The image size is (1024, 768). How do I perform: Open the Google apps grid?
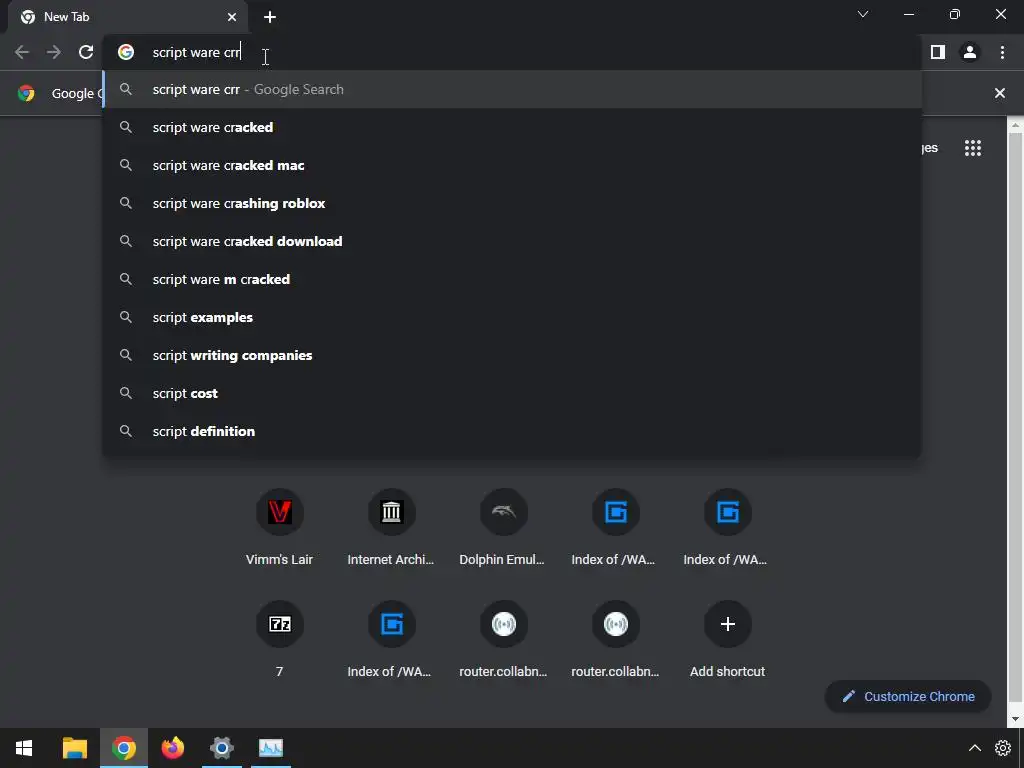coord(972,148)
